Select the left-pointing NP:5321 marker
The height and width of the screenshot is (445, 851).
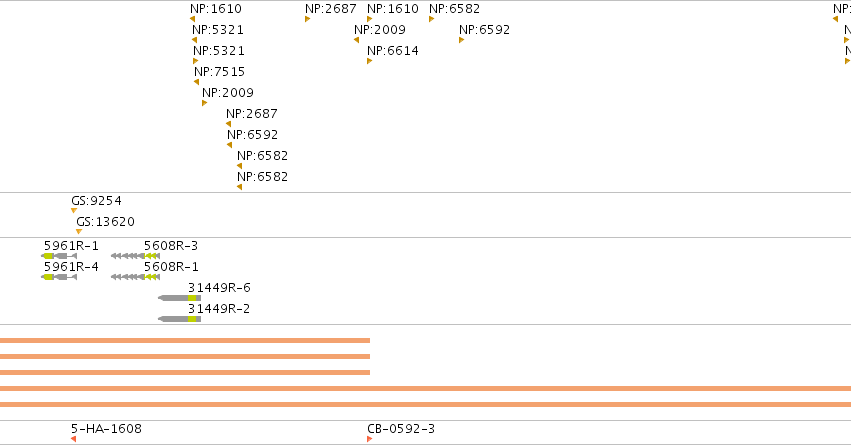(x=194, y=40)
